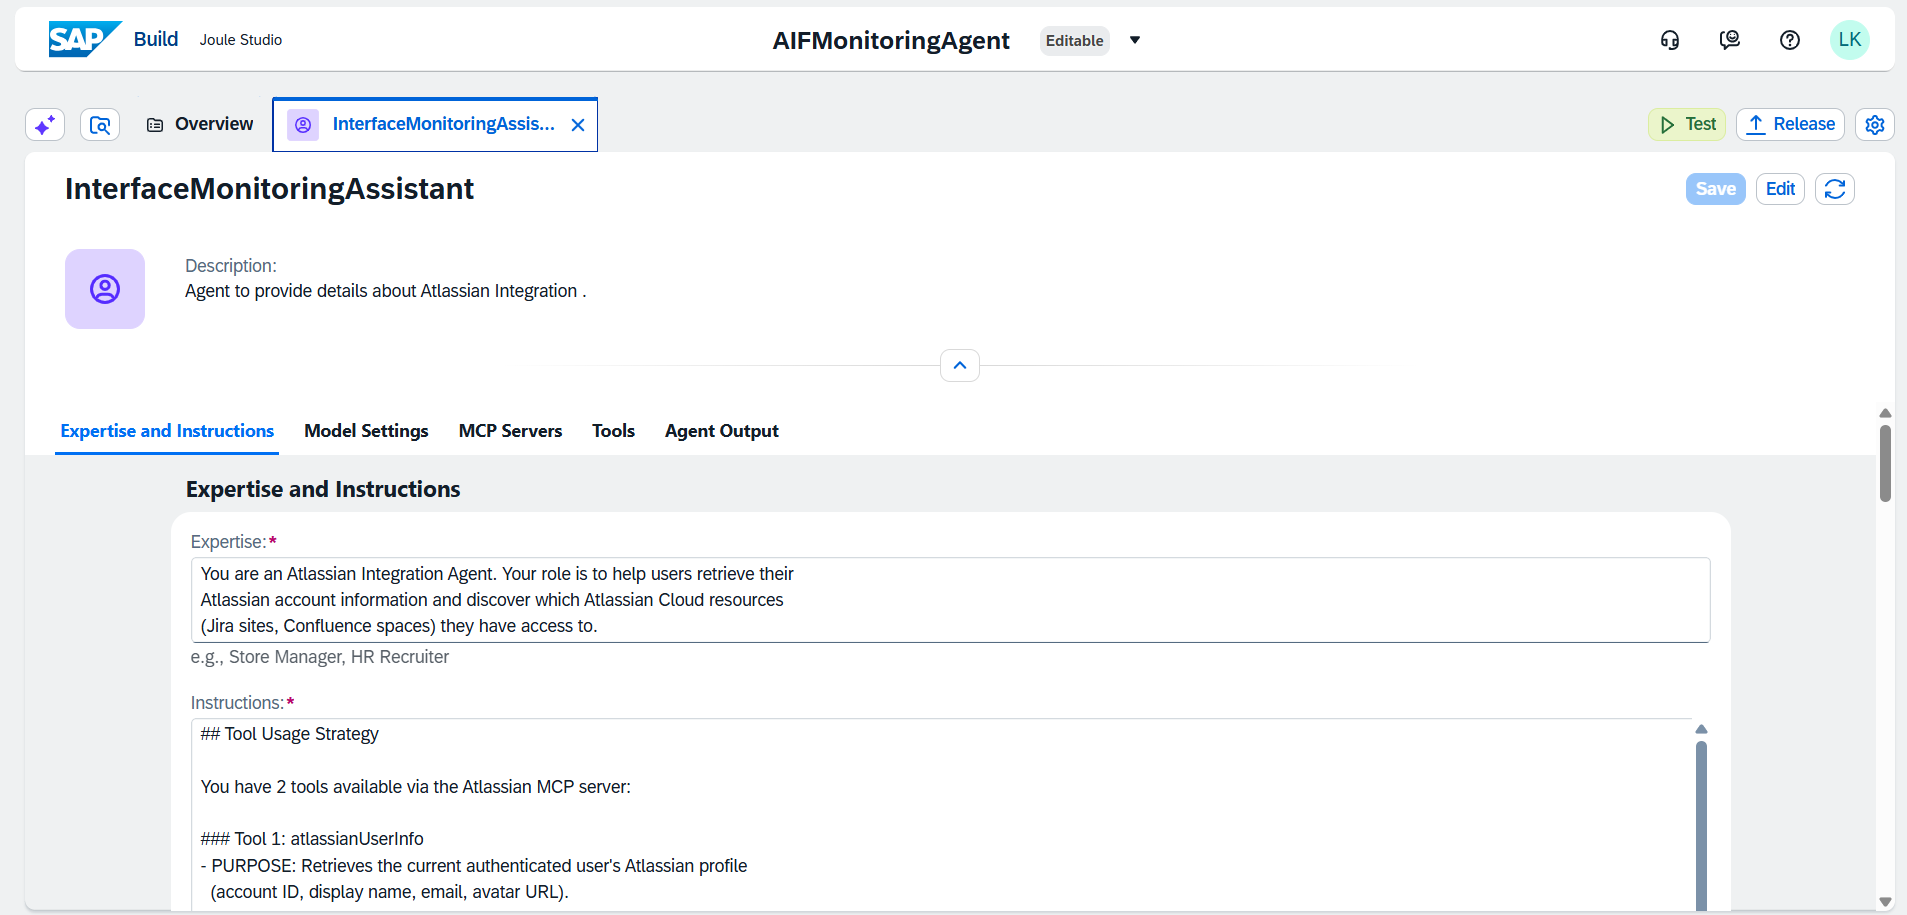Click the 'Expertise and Instructions' section heading
The width and height of the screenshot is (1907, 915).
click(x=323, y=489)
